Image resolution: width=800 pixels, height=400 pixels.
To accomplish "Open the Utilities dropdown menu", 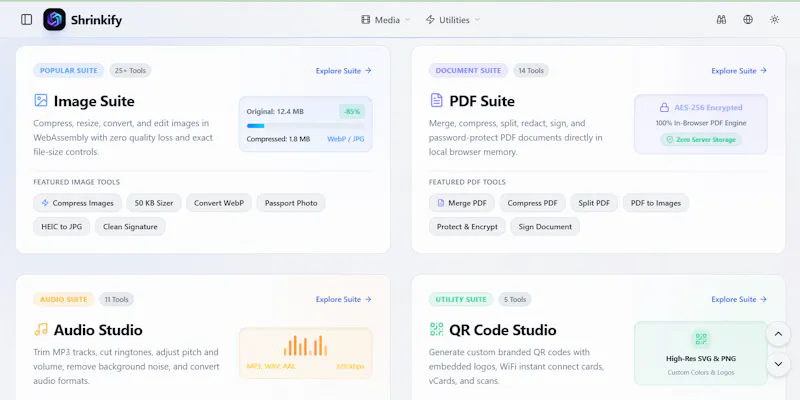I will (x=453, y=20).
